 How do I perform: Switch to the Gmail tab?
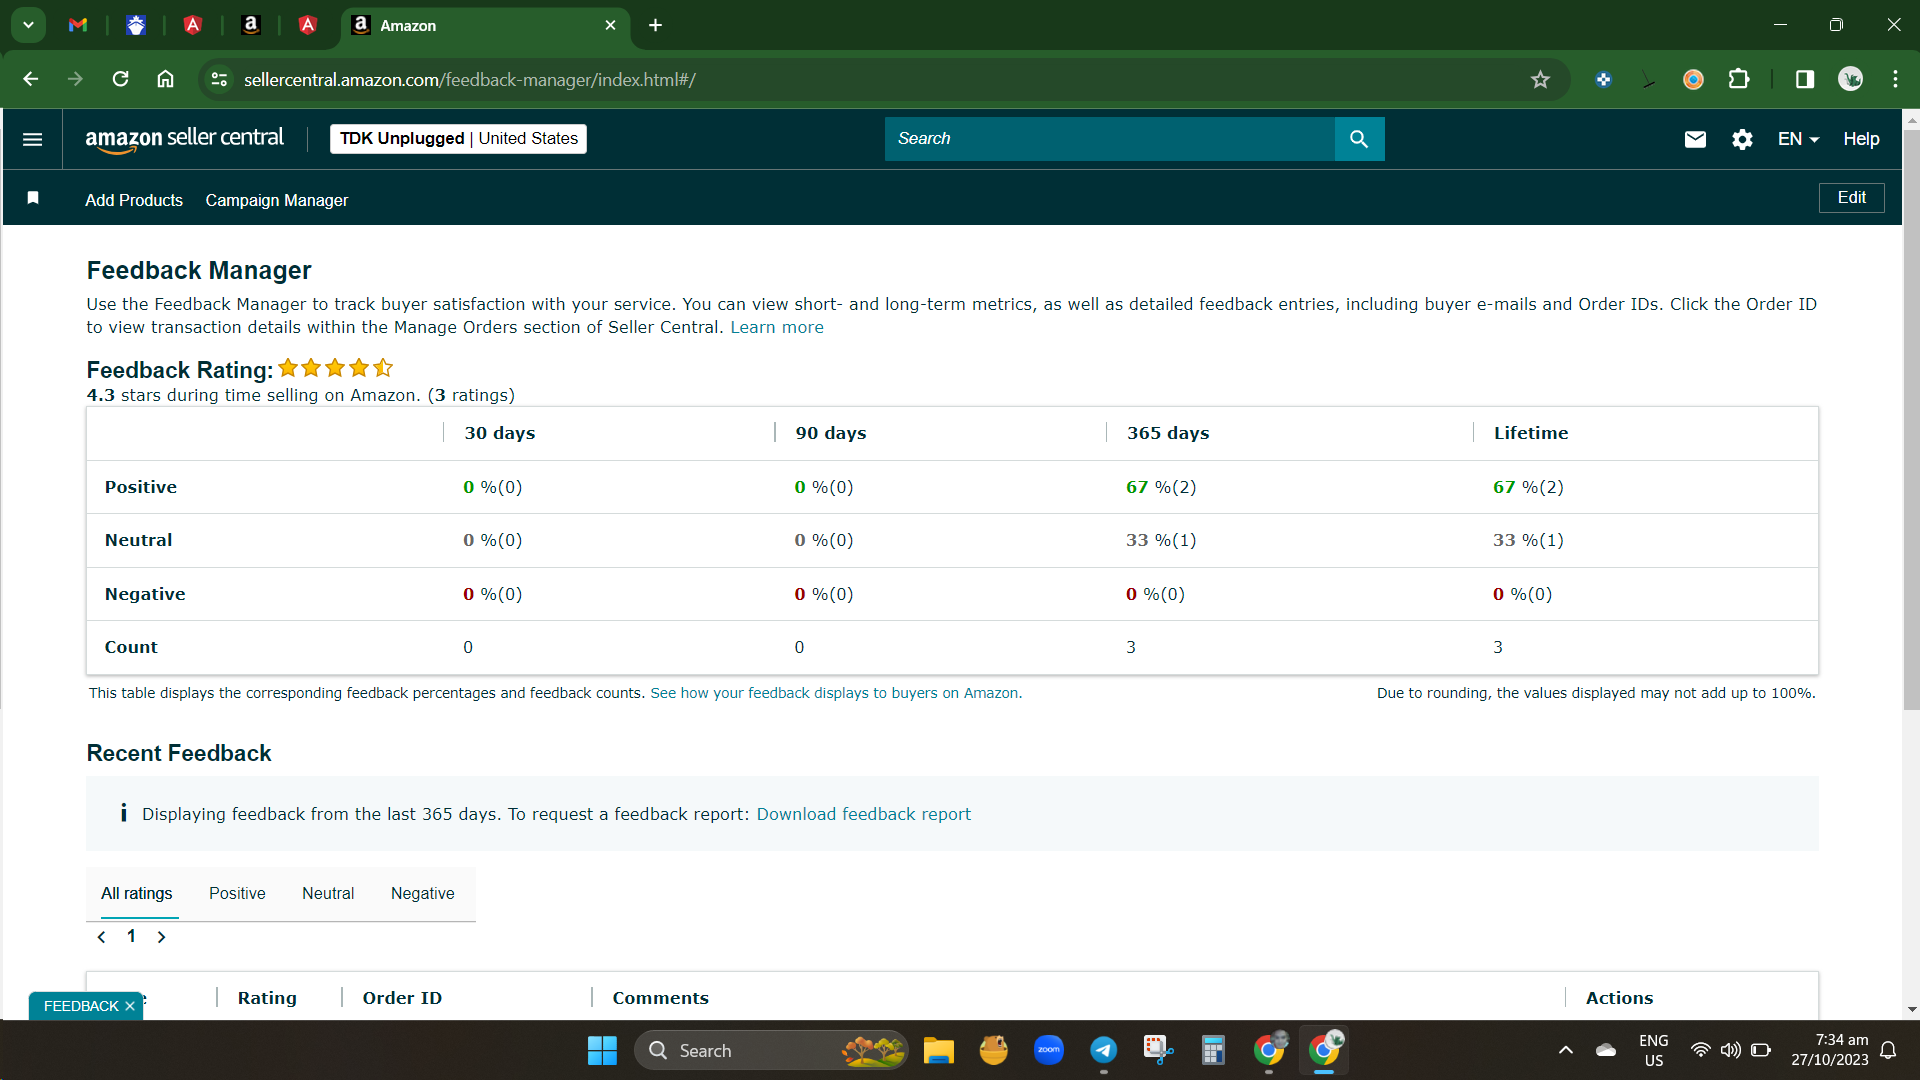[78, 25]
